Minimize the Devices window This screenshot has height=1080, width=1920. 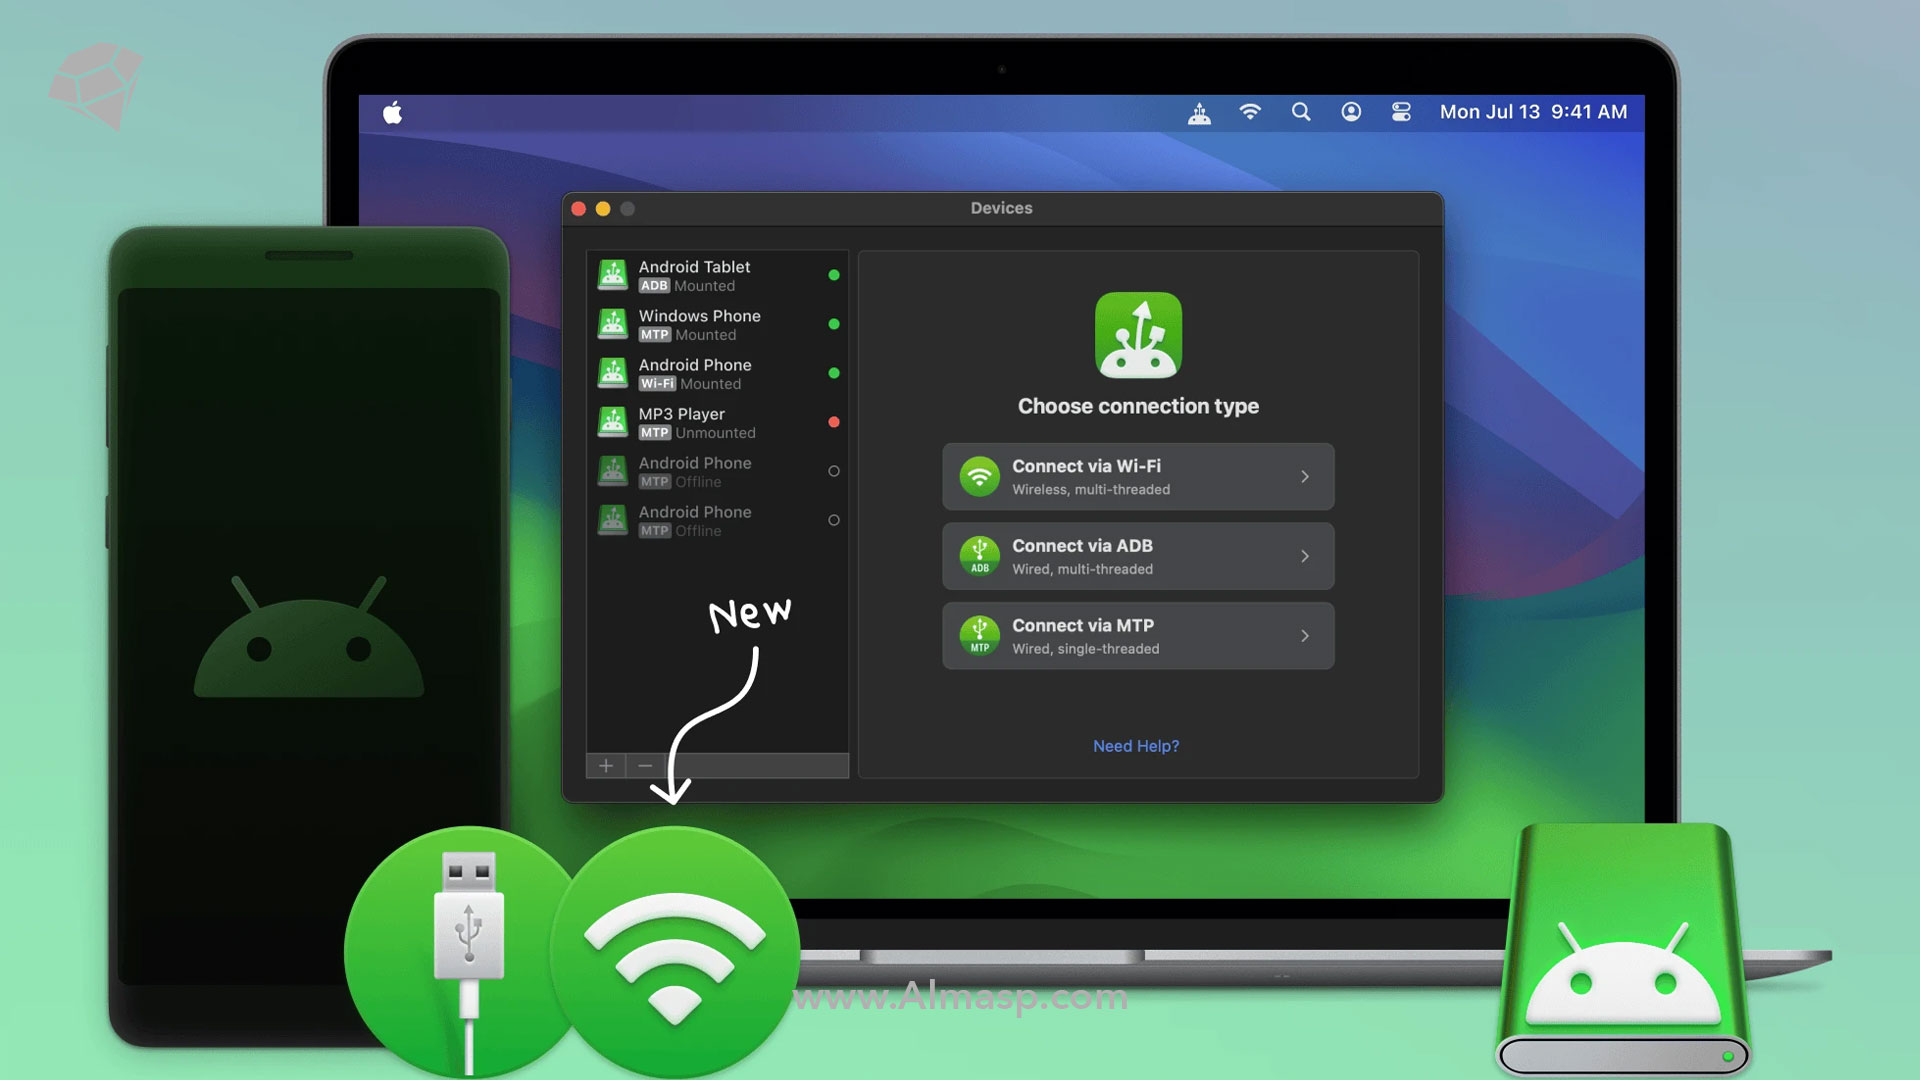tap(603, 209)
